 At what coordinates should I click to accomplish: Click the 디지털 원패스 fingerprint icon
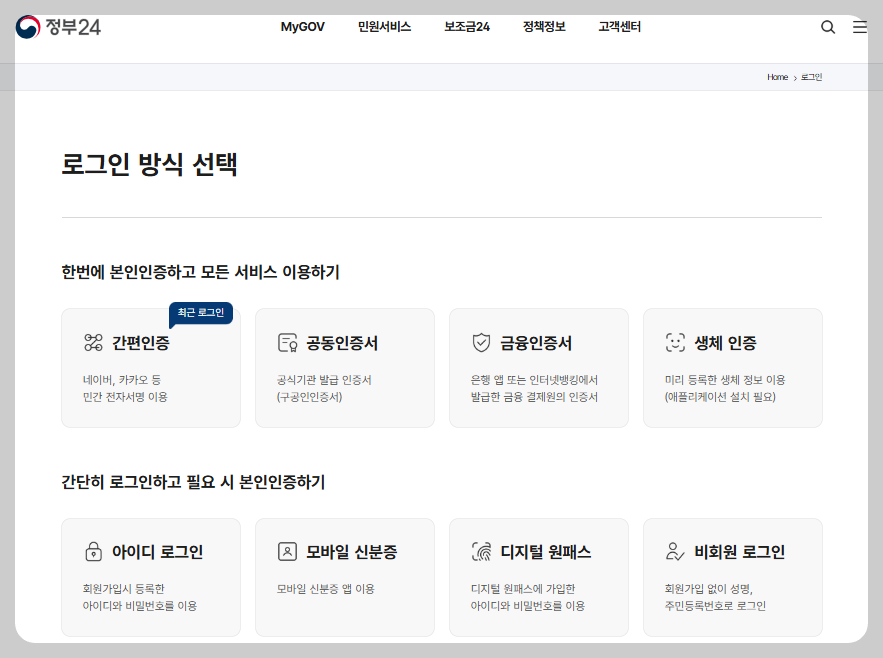click(x=481, y=552)
